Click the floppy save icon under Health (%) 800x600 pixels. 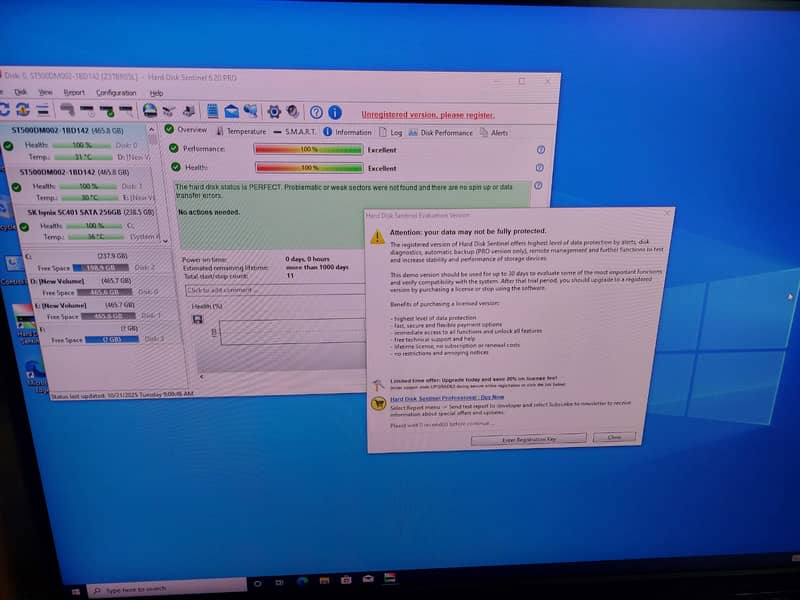(x=197, y=319)
